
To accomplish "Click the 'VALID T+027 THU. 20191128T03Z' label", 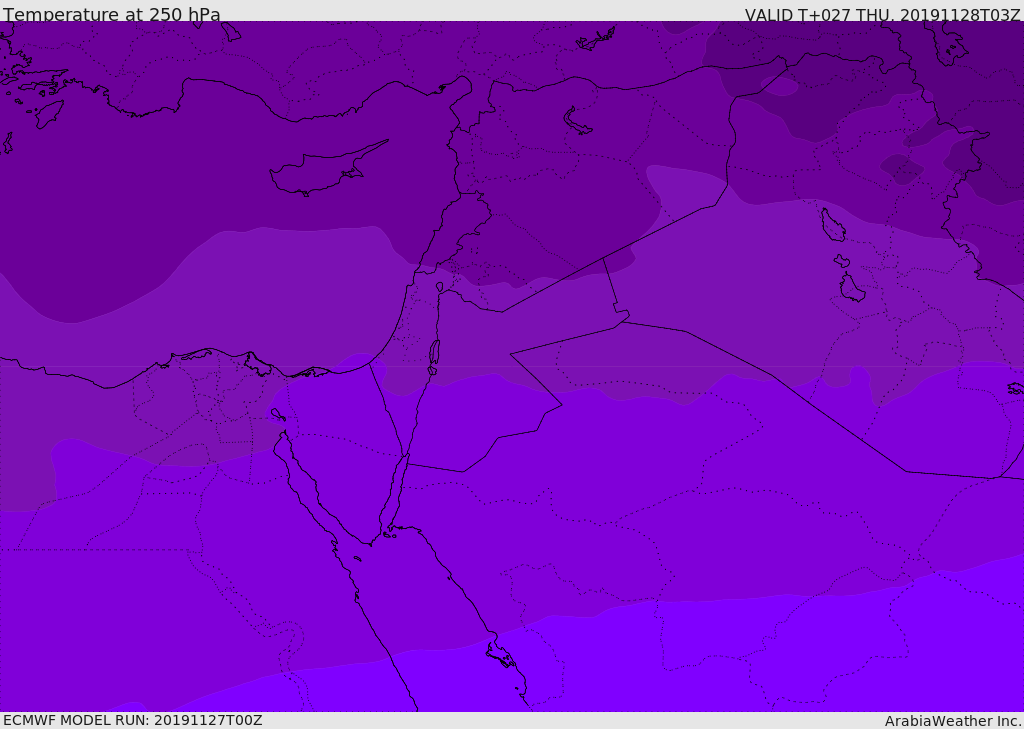I will pyautogui.click(x=882, y=14).
